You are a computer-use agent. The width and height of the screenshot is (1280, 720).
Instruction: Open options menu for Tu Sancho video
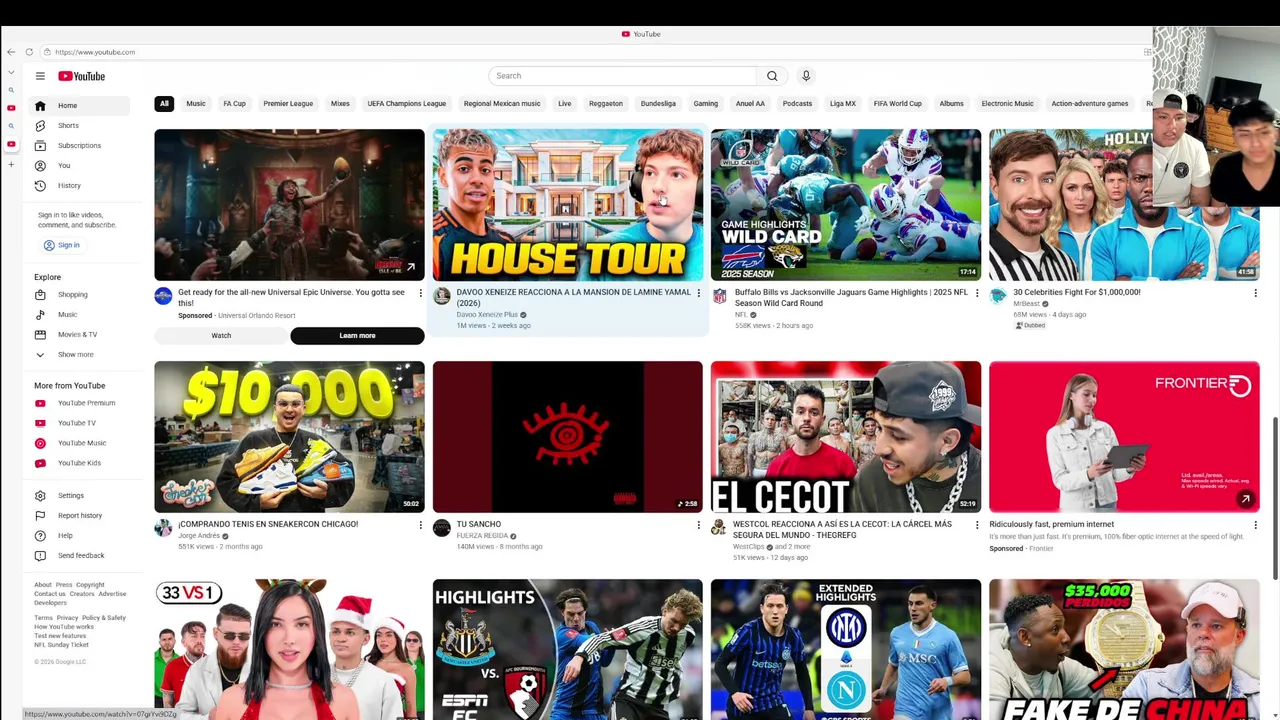698,525
